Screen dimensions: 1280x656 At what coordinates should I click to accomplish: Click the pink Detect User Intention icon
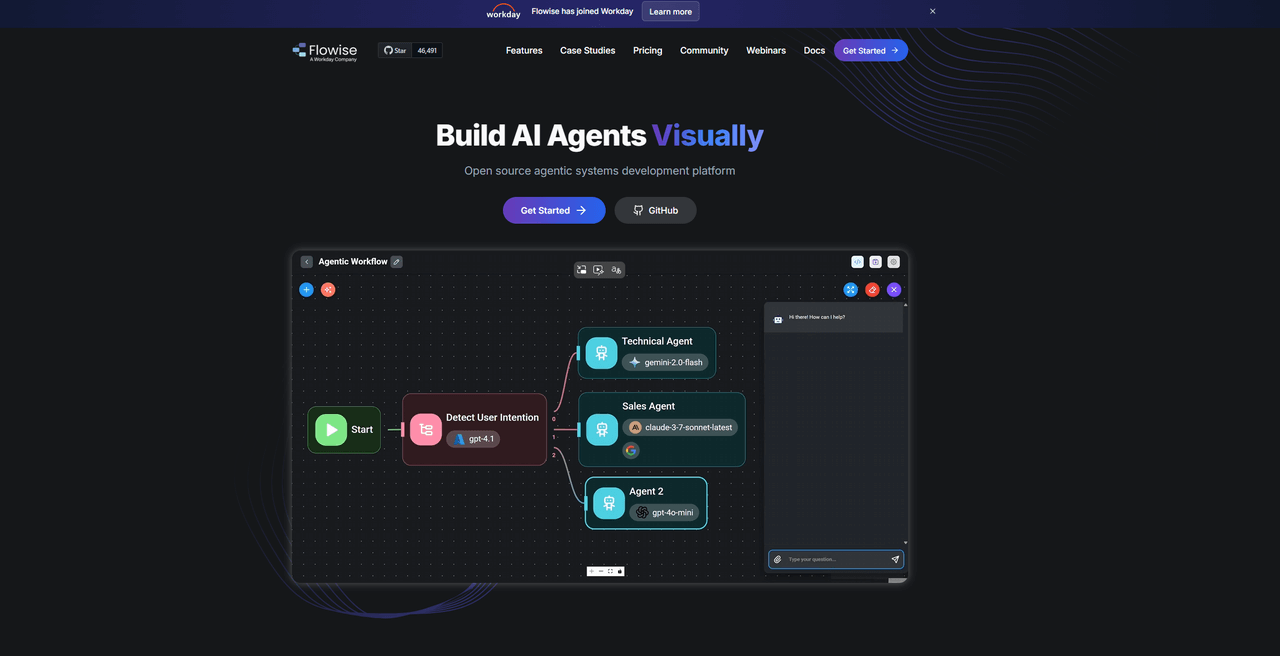426,430
